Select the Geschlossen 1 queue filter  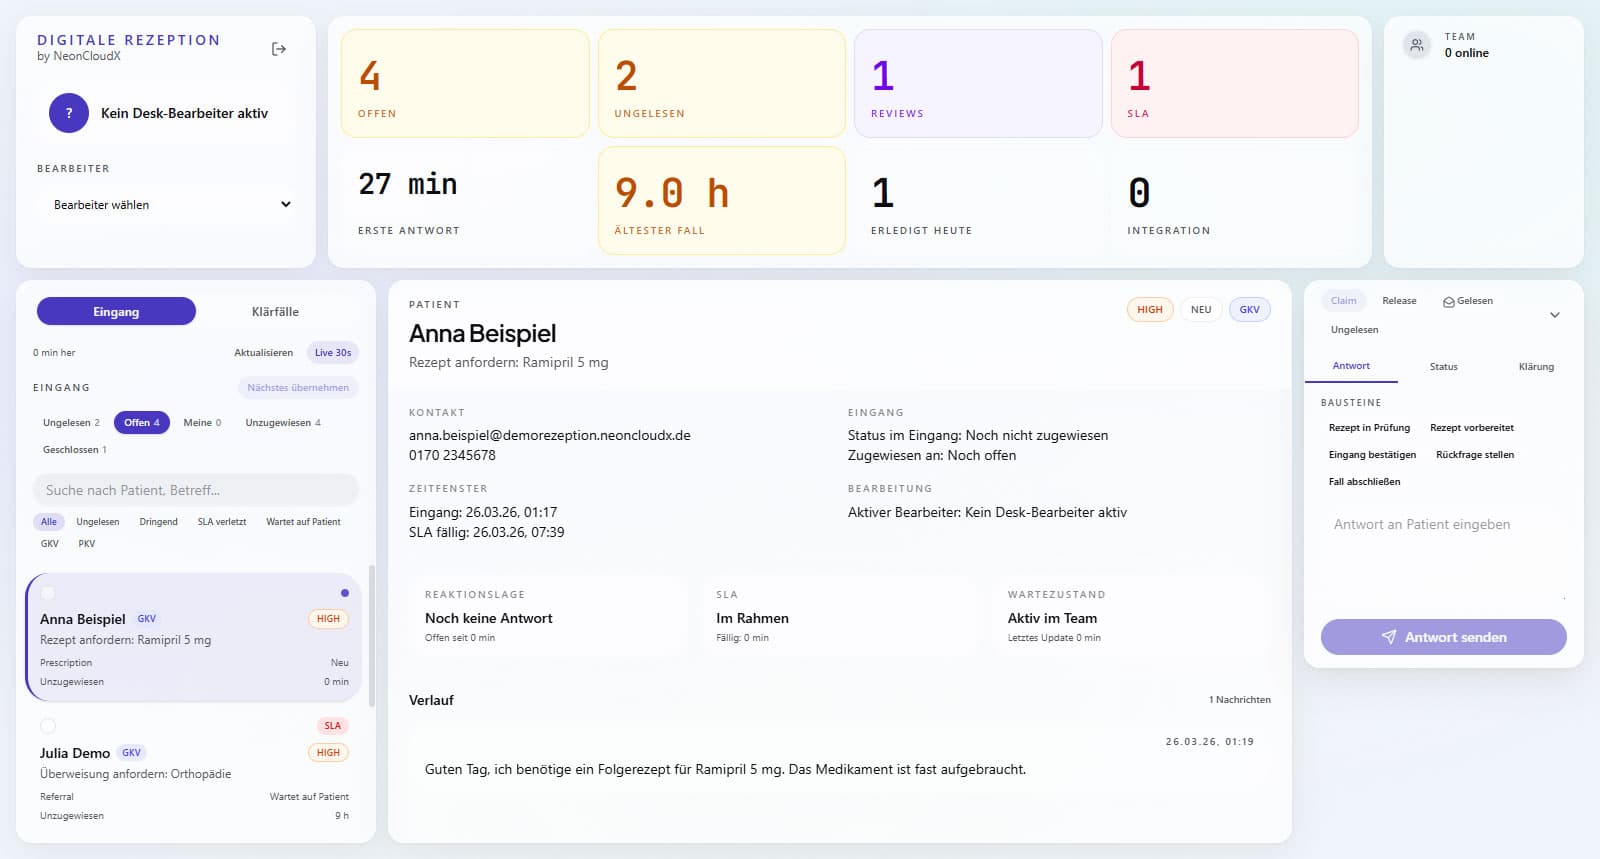(74, 450)
